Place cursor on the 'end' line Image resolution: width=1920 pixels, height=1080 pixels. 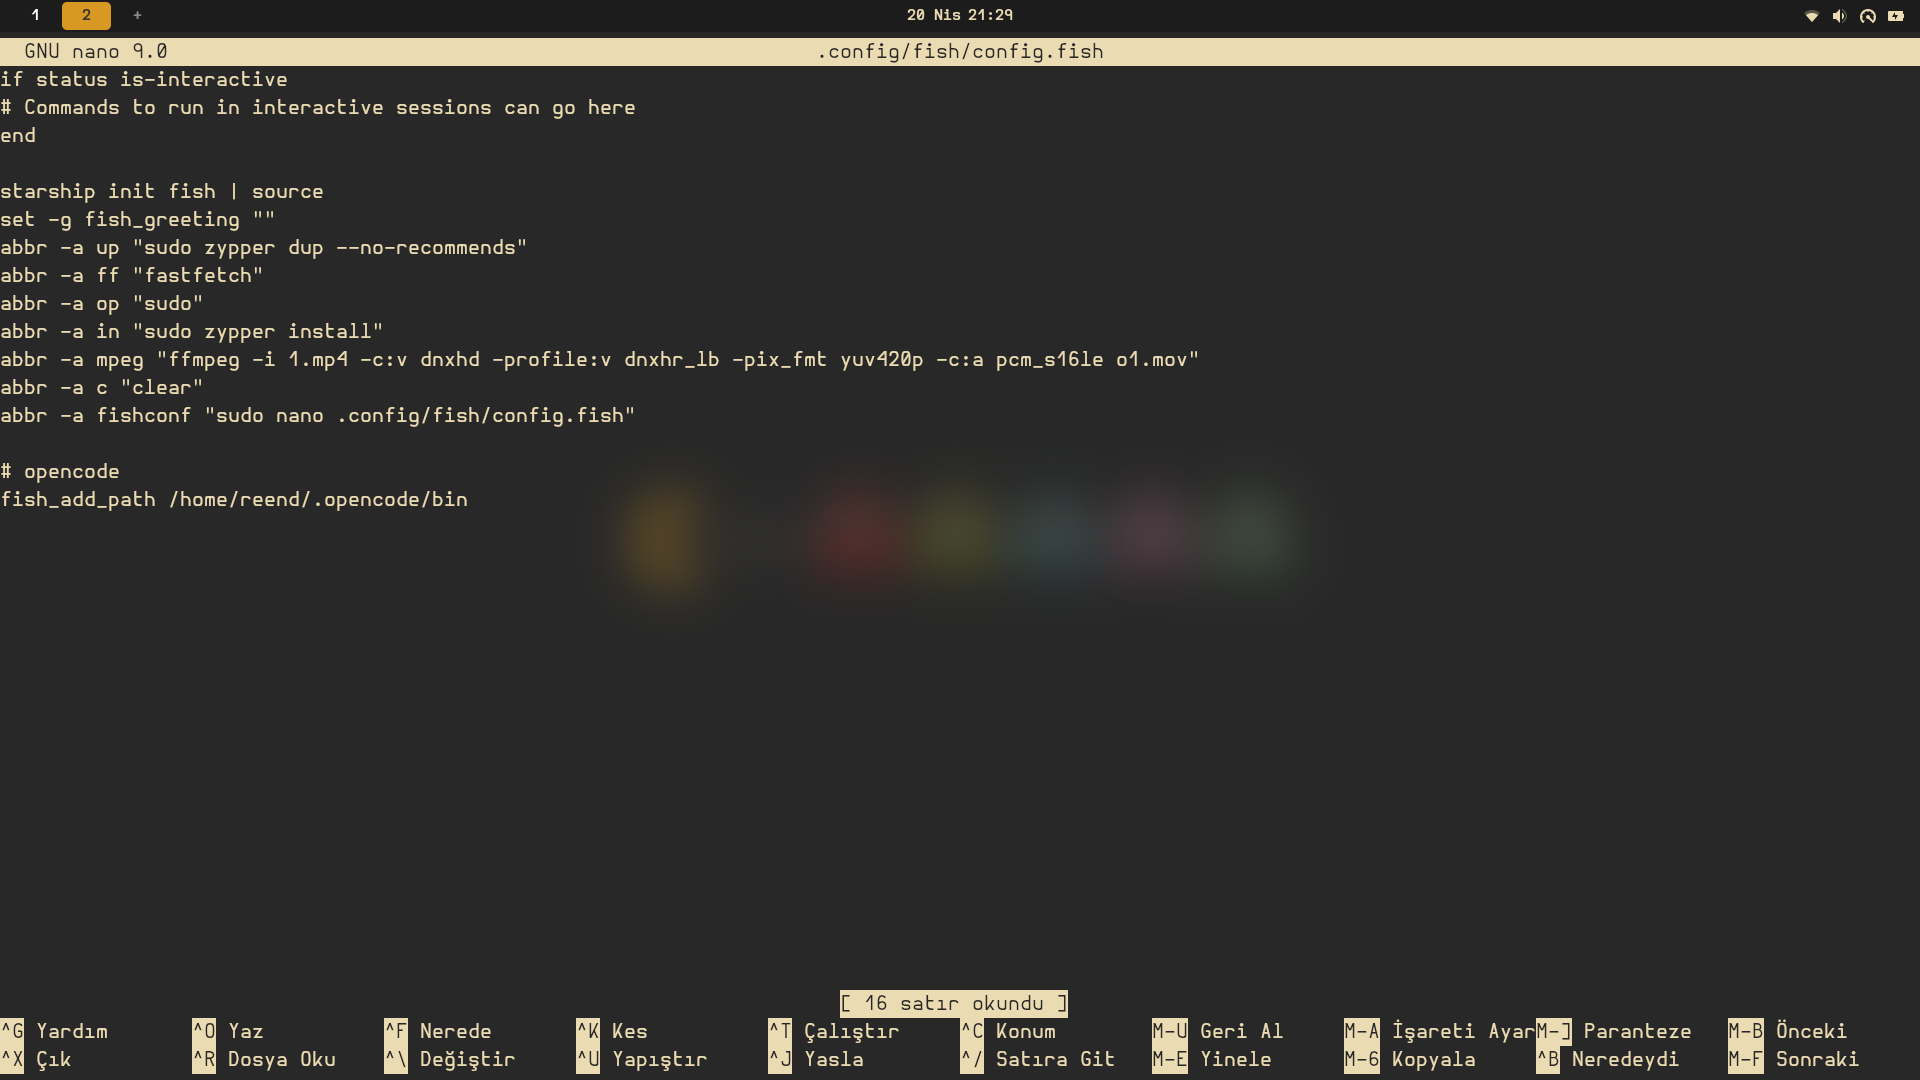tap(18, 135)
